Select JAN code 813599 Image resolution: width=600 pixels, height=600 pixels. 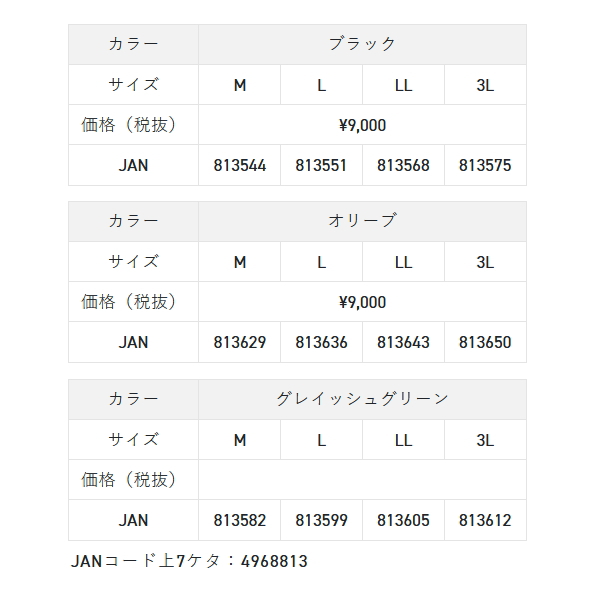click(321, 520)
